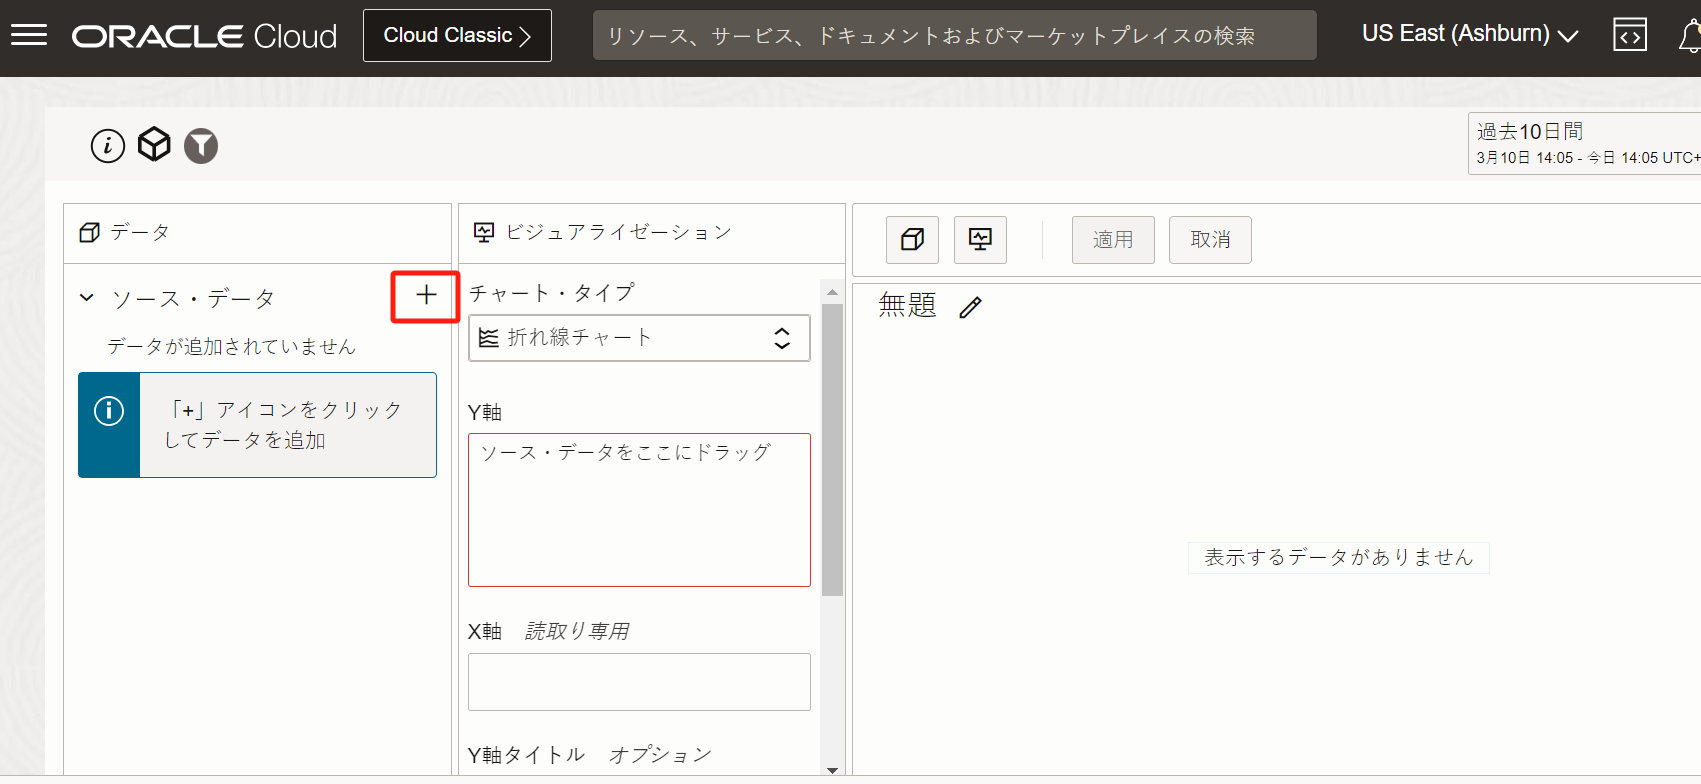Open the chart type dropdown
Image resolution: width=1701 pixels, height=784 pixels.
coord(639,338)
